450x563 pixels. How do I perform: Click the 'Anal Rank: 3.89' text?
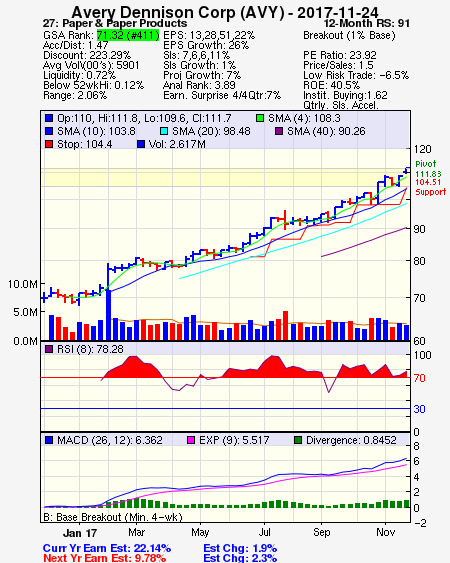199,85
